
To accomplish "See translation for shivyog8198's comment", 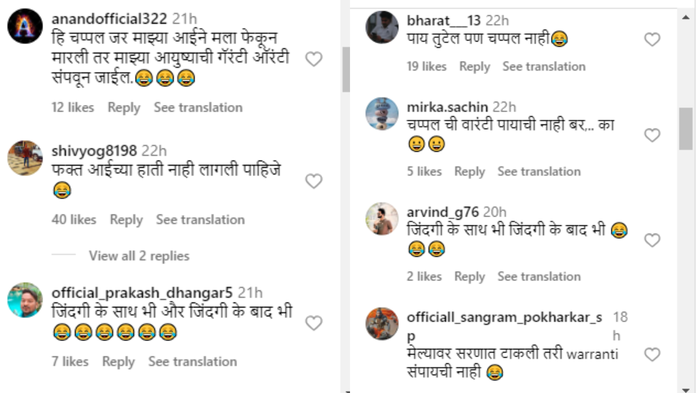I will 200,220.
